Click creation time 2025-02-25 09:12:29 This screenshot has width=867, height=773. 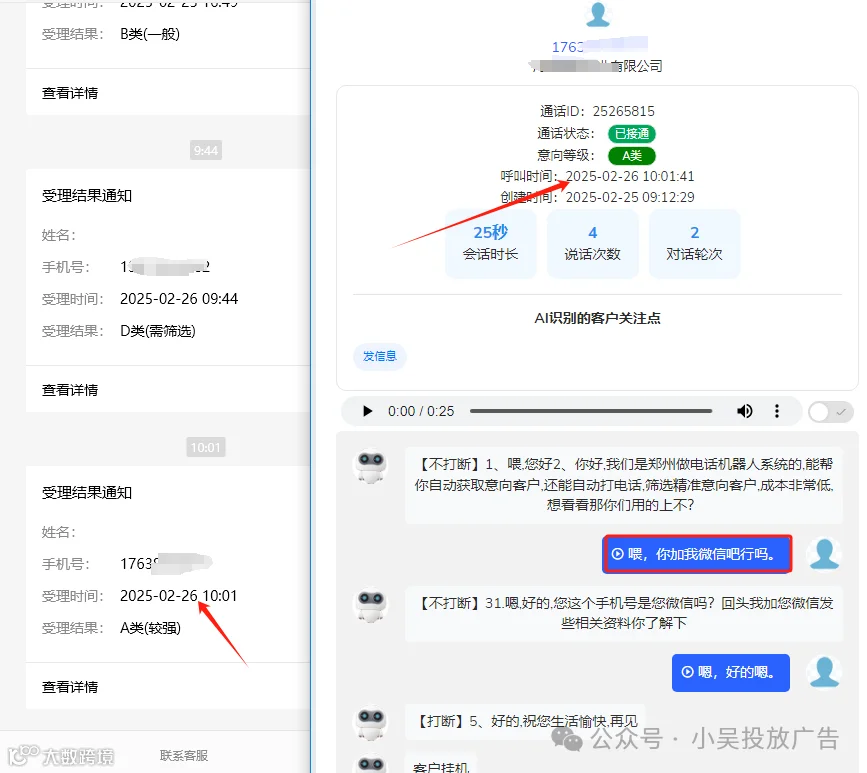click(x=630, y=197)
